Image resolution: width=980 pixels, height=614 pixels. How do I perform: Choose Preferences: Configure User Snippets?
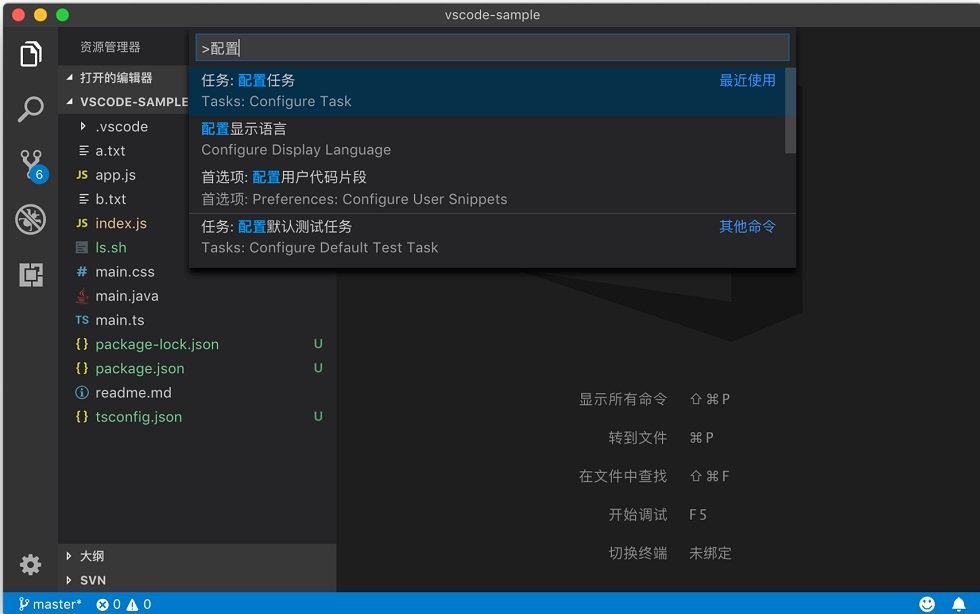(x=492, y=188)
